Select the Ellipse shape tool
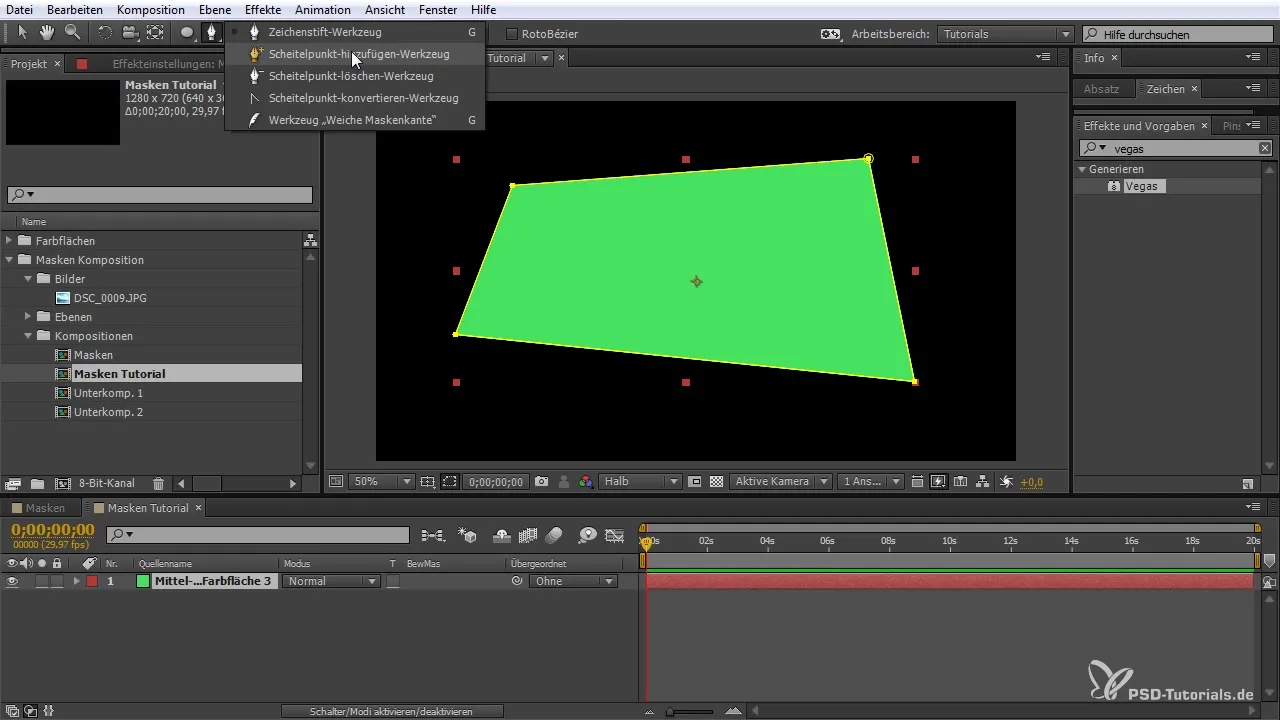The height and width of the screenshot is (720, 1280). click(x=187, y=32)
